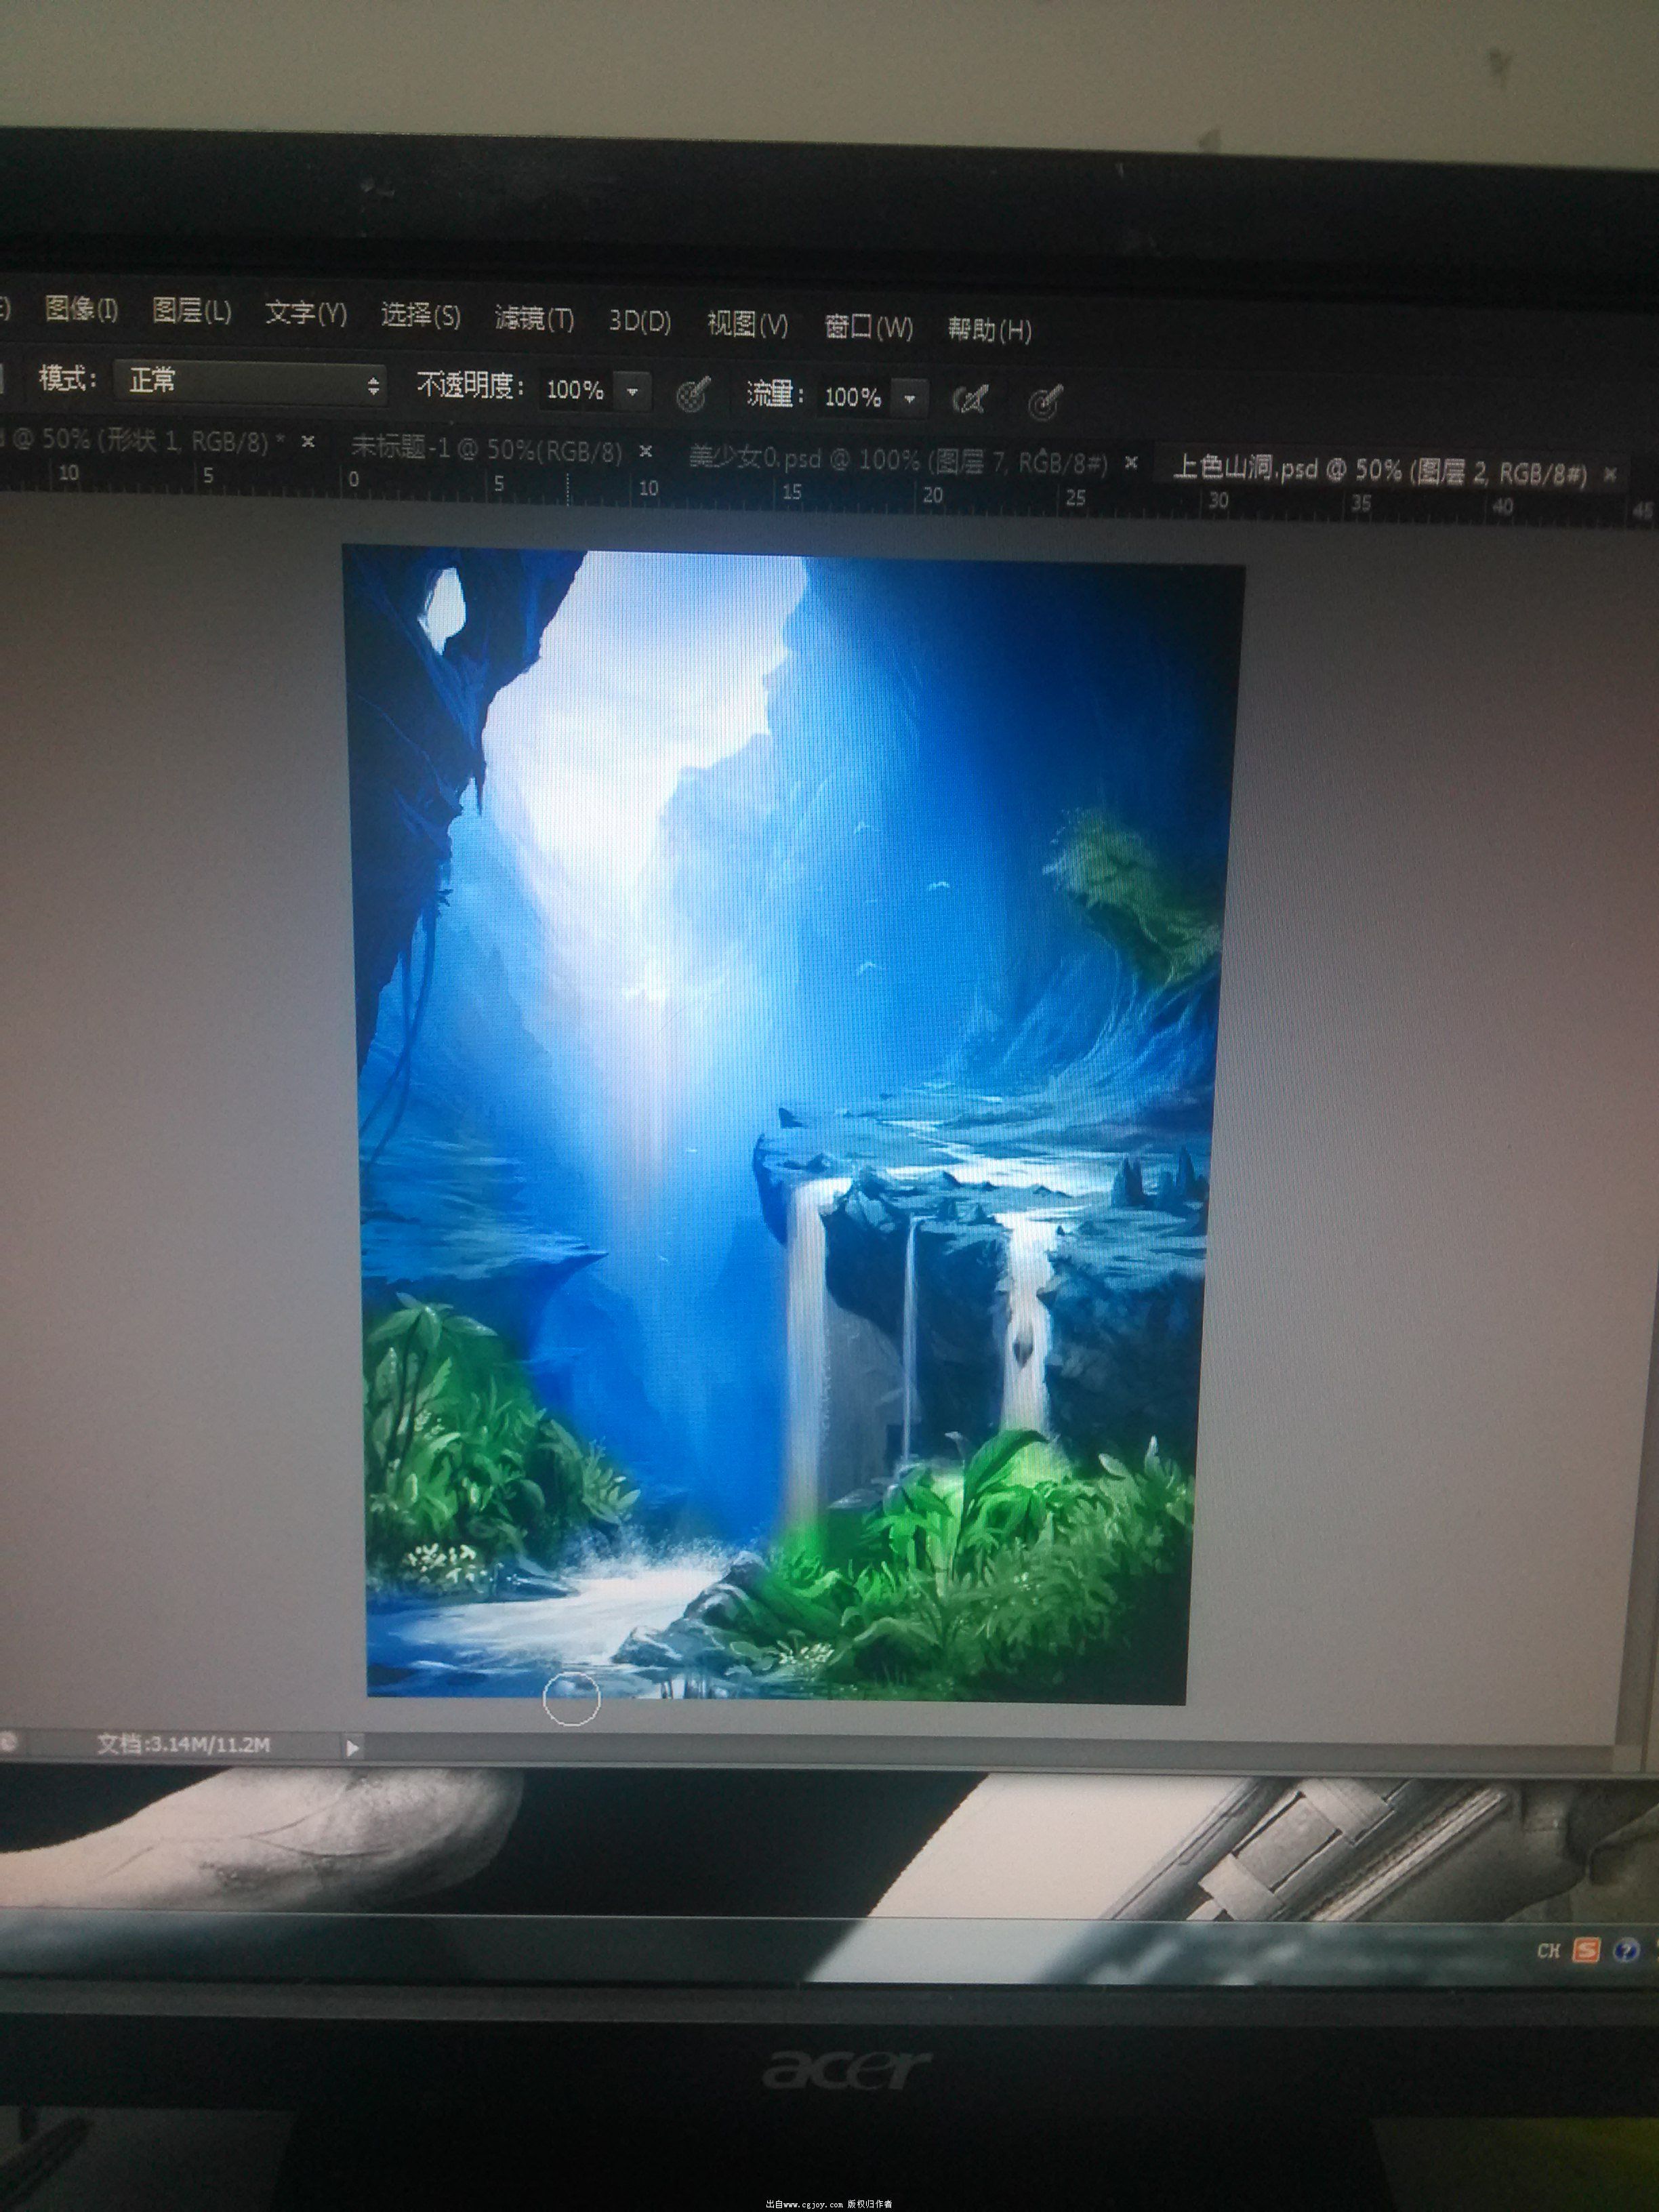The image size is (1659, 2212).
Task: Close the 未标题-1 document tab
Action: 646,452
